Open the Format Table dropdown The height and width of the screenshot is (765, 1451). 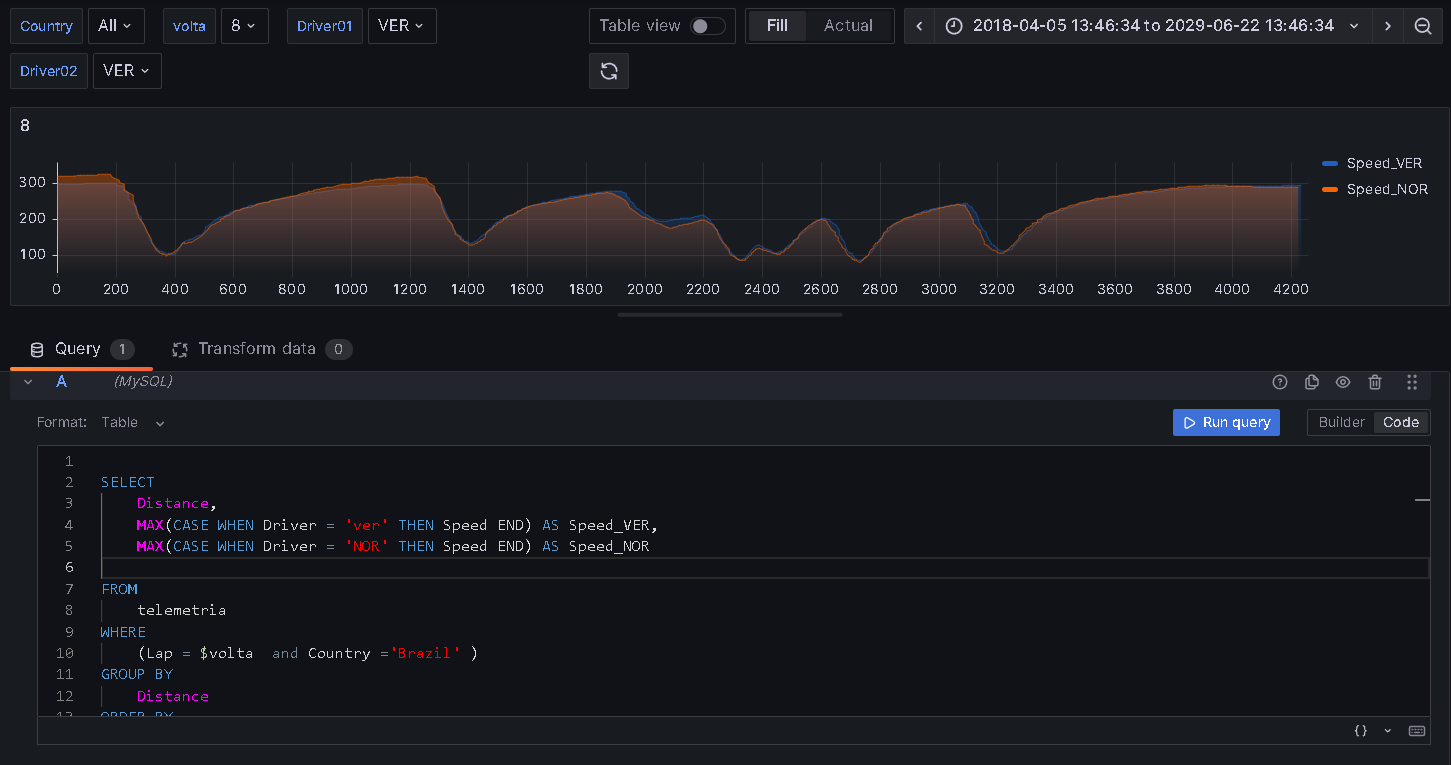point(131,422)
